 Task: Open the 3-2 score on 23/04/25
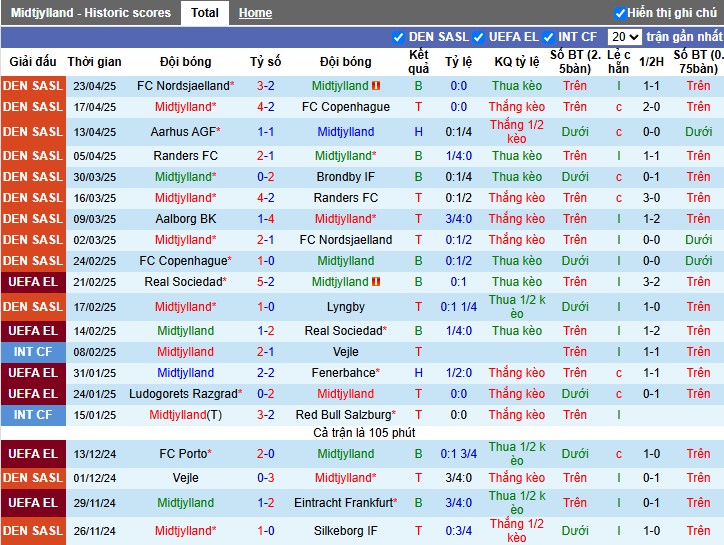[x=265, y=86]
